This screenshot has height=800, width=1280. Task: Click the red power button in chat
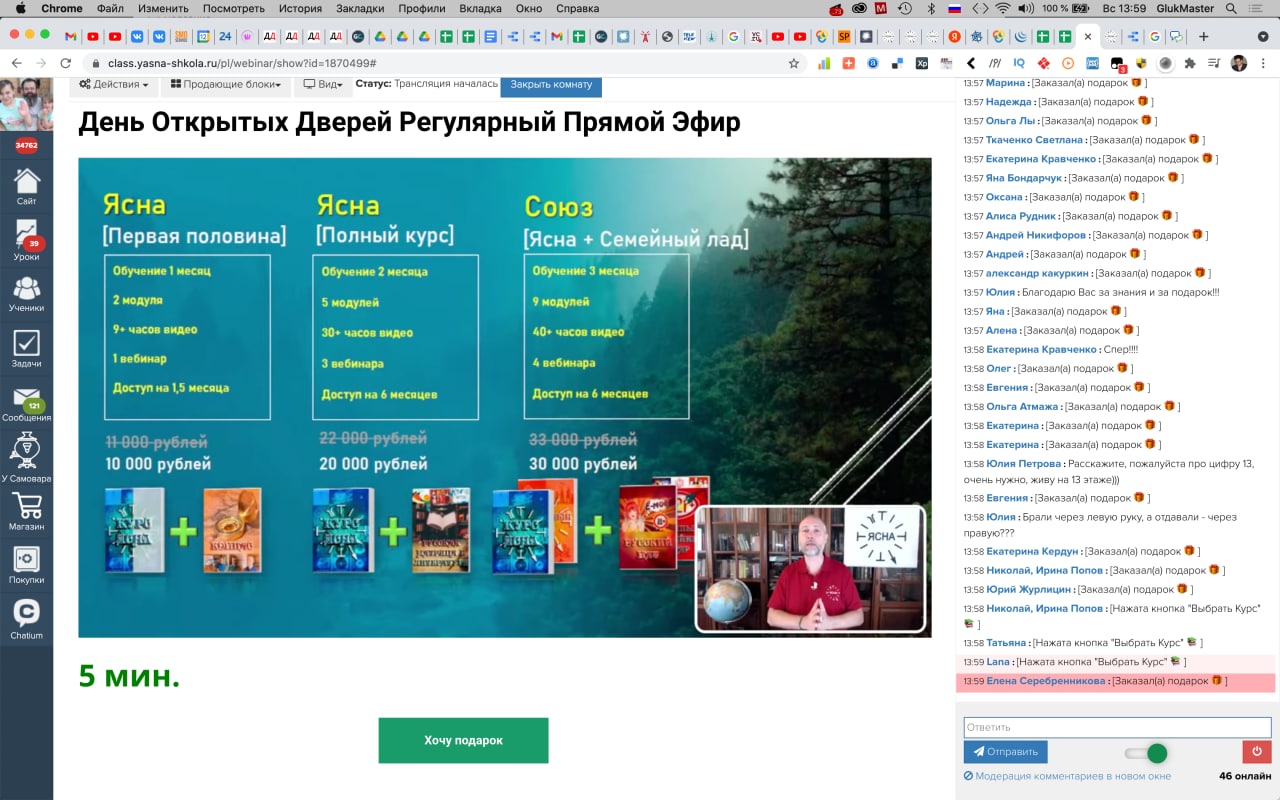coord(1257,752)
